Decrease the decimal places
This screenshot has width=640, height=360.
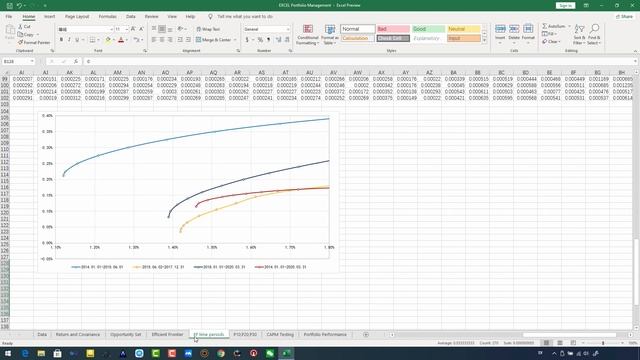click(x=287, y=40)
